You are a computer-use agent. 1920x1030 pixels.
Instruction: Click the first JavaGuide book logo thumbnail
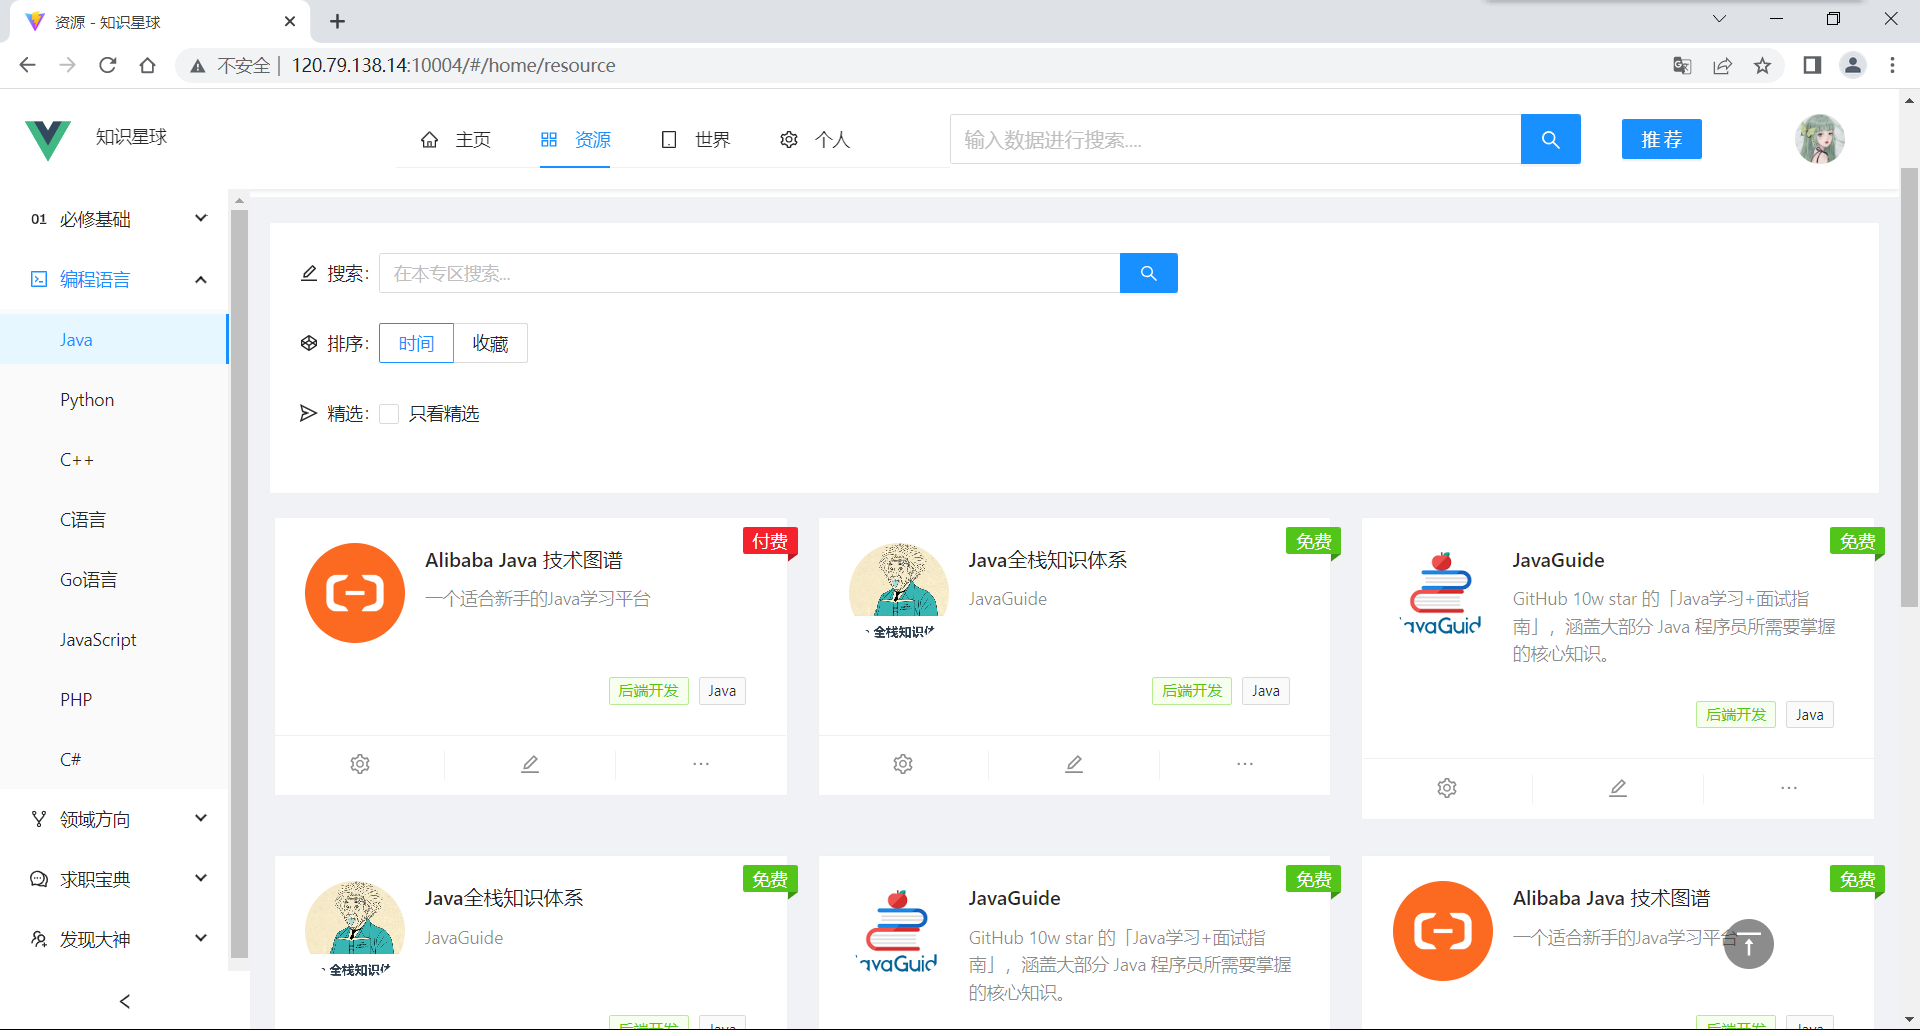click(1442, 593)
